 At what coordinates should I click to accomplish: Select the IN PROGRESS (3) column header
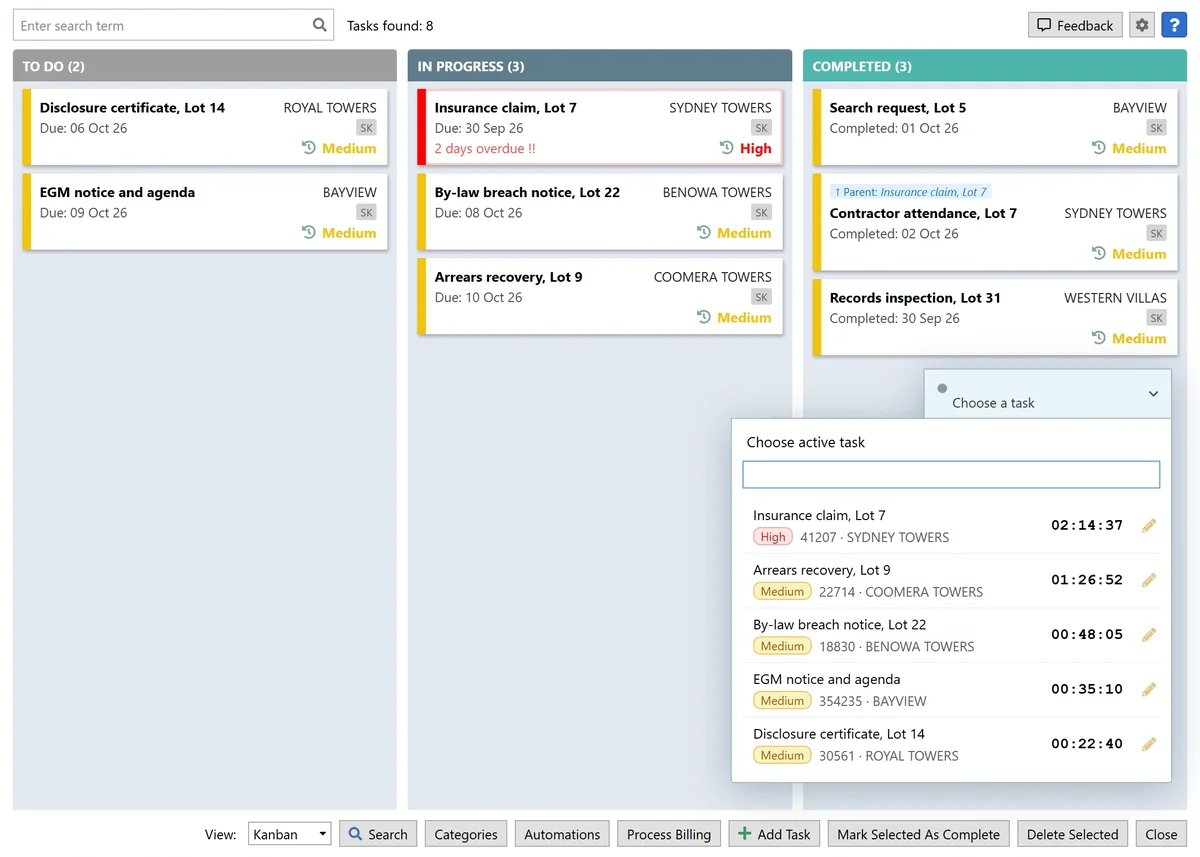pyautogui.click(x=600, y=66)
